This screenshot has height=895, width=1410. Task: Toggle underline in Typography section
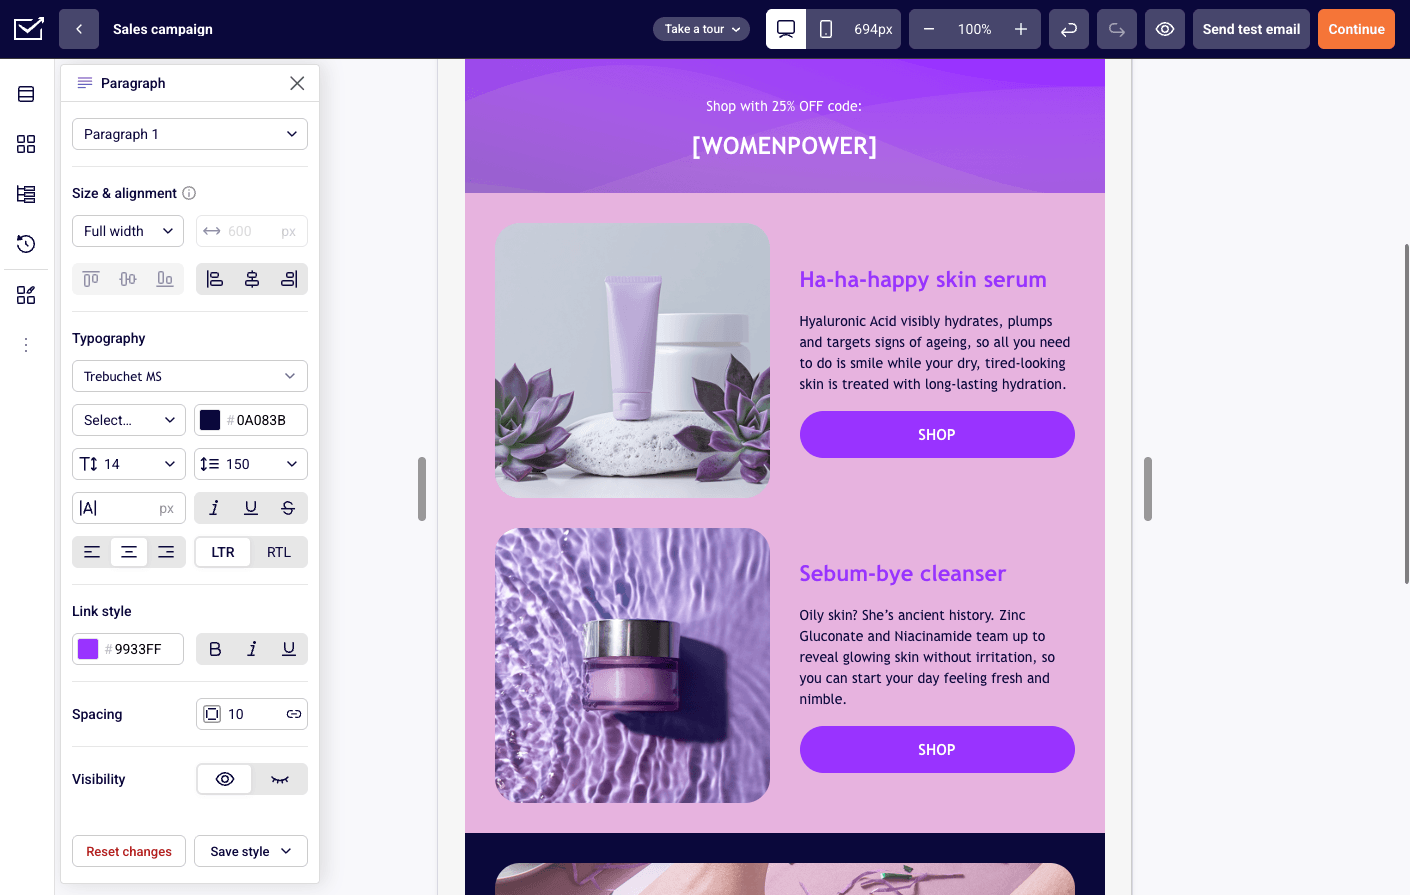(x=251, y=508)
